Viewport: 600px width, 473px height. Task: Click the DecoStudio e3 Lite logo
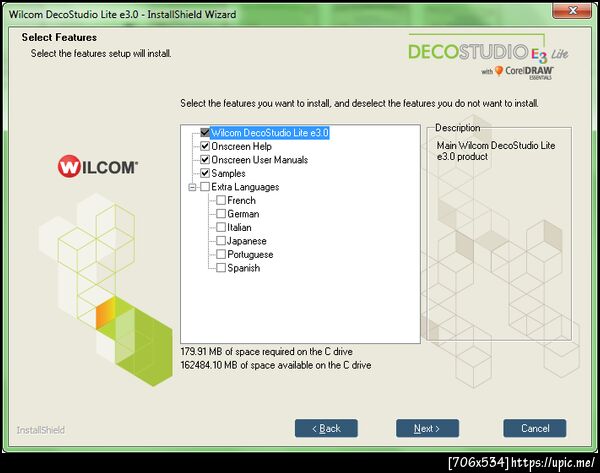point(488,53)
